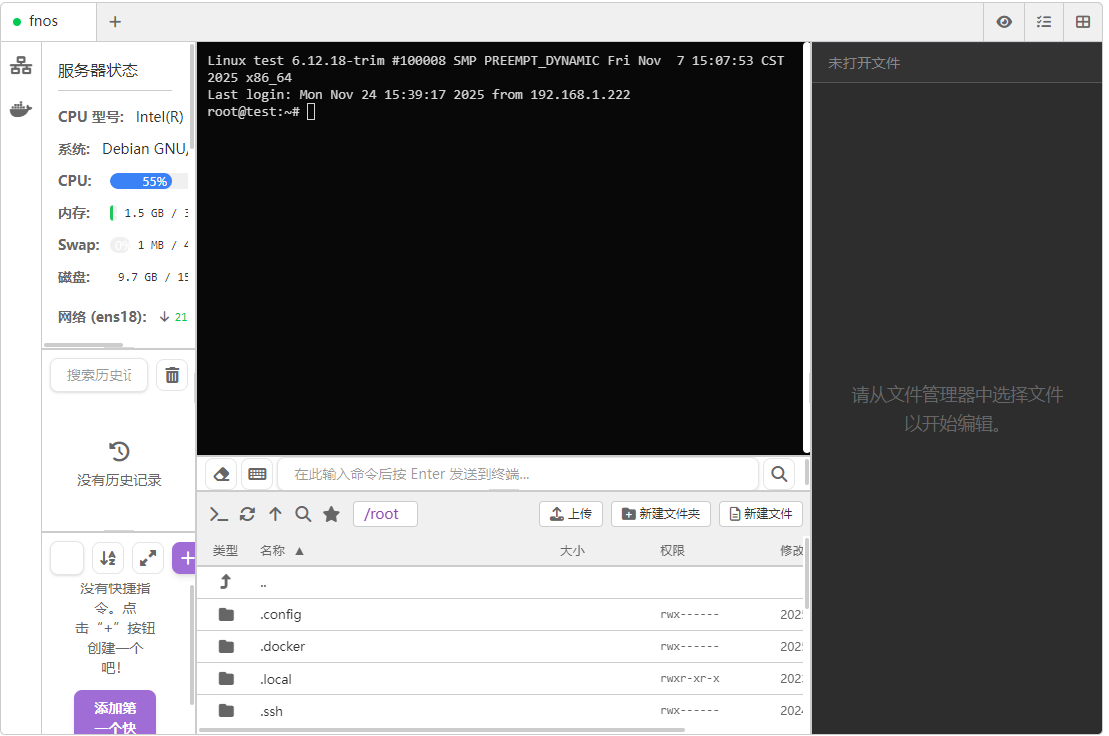The image size is (1109, 736).
Task: Open the file manager favorites star
Action: click(x=331, y=514)
